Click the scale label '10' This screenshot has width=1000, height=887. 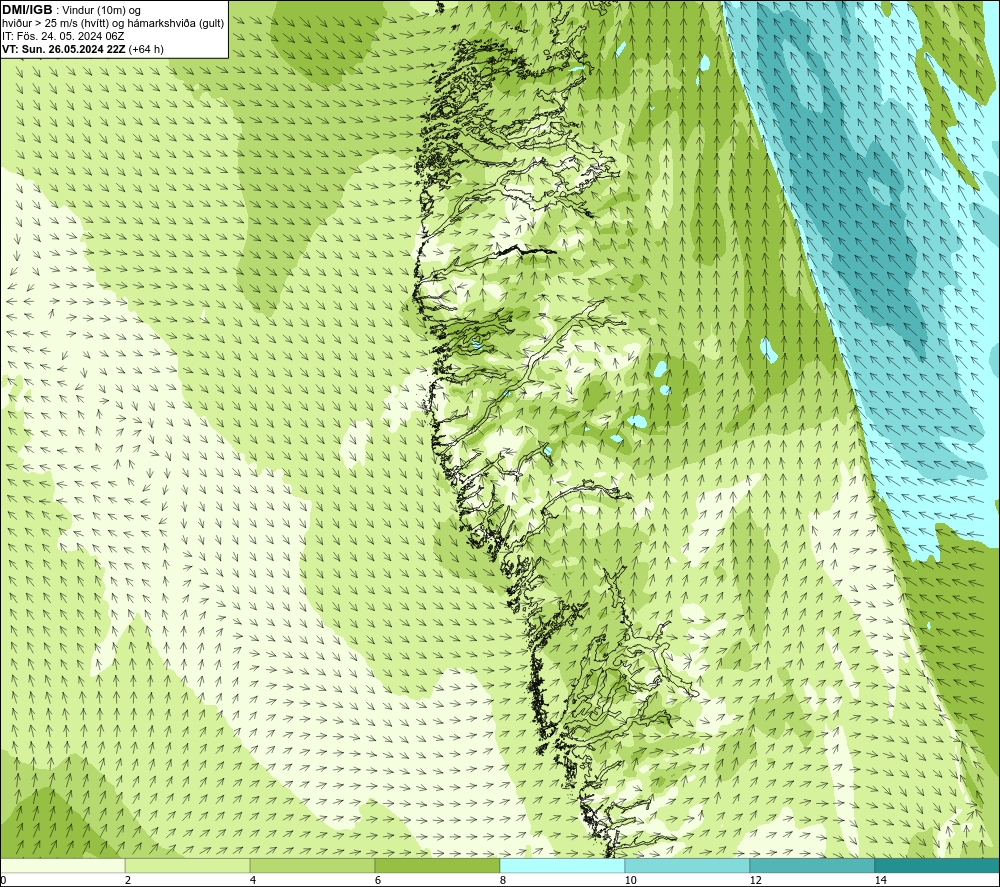pyautogui.click(x=631, y=880)
